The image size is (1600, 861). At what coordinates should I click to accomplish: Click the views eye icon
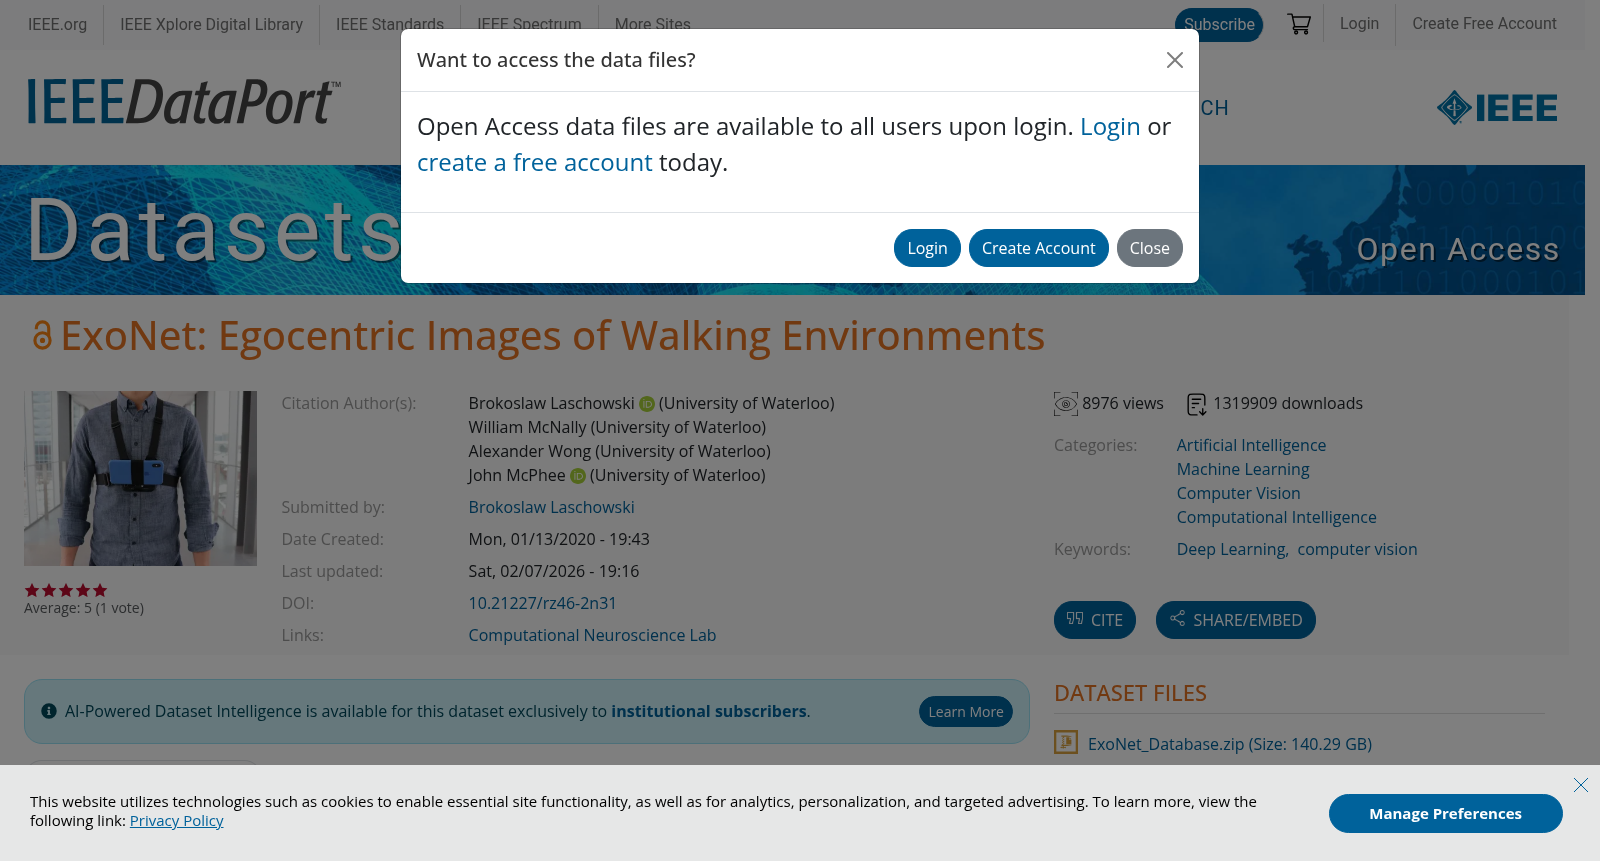coord(1066,404)
